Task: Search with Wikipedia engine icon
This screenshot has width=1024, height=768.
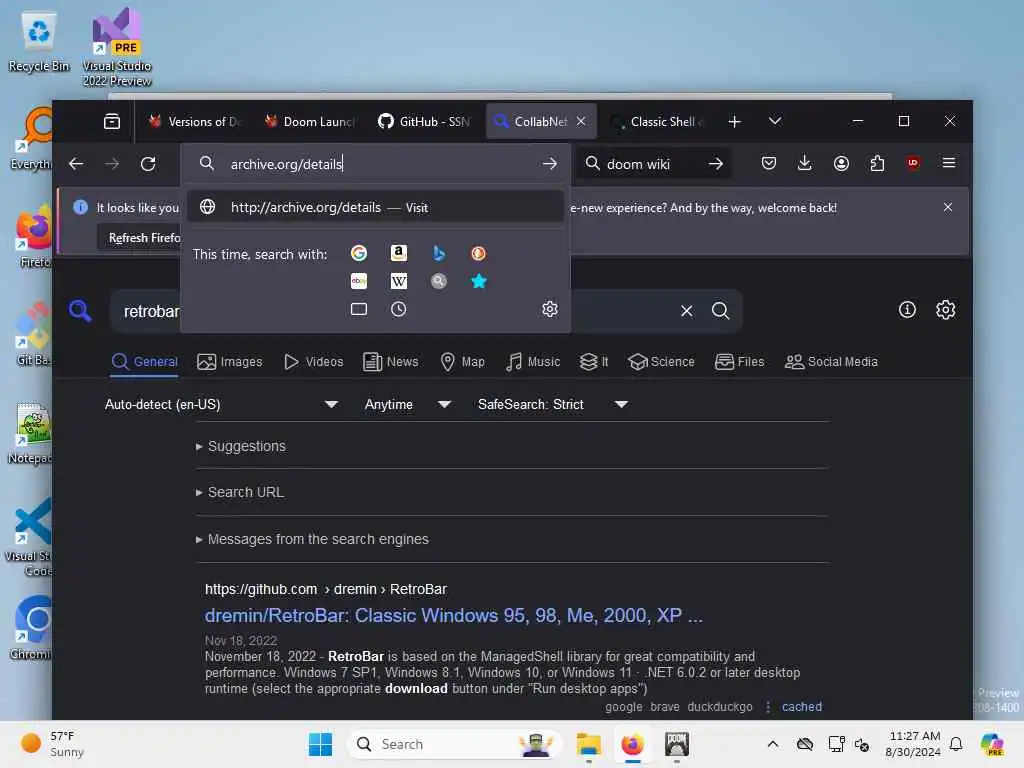Action: 398,281
